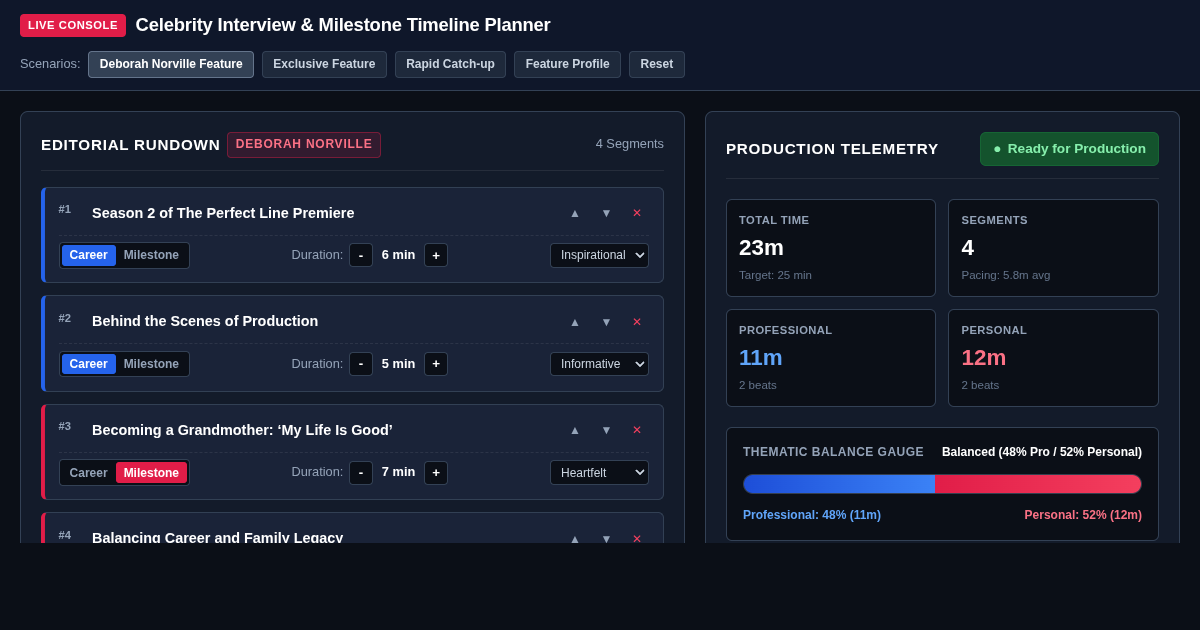Screen dimensions: 1200x630
Task: Click the Professional 11m card
Action: point(831,358)
